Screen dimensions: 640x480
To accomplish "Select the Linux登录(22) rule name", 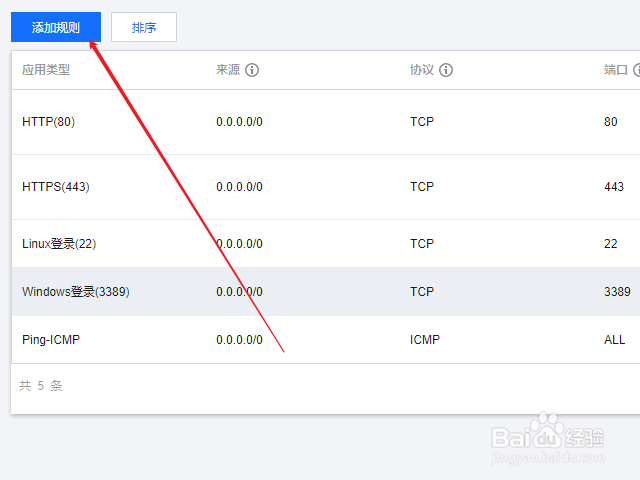I will pos(59,244).
